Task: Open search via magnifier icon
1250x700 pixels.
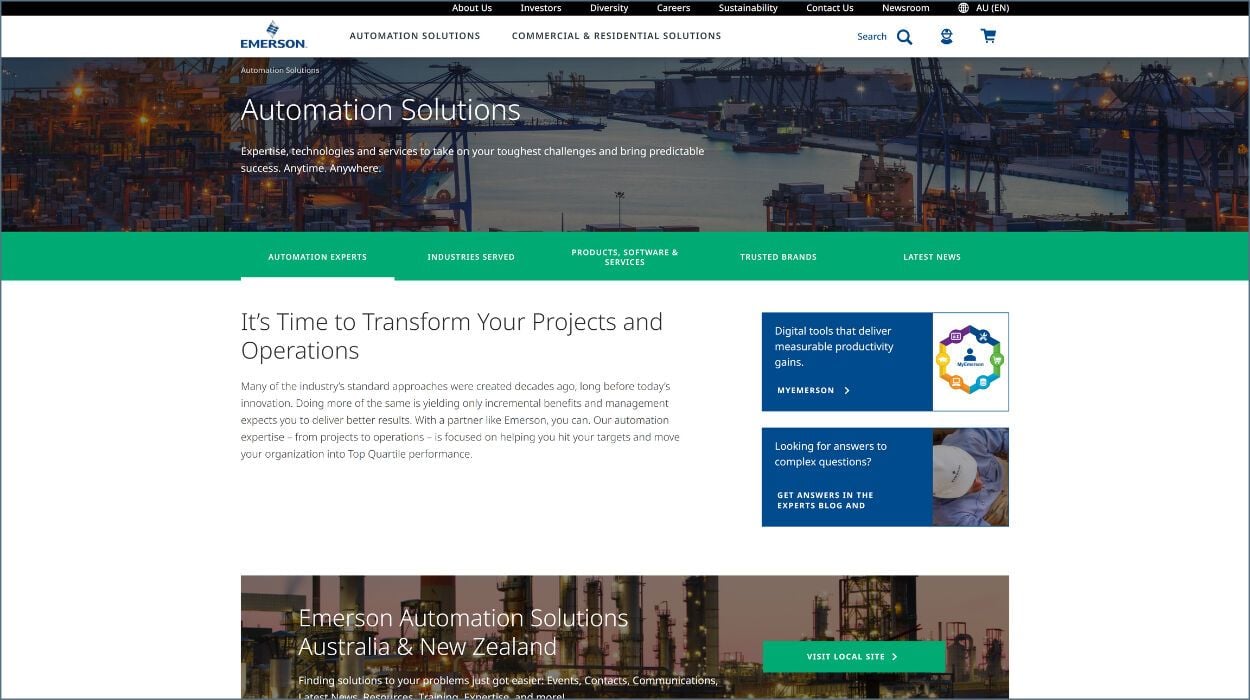Action: click(904, 37)
